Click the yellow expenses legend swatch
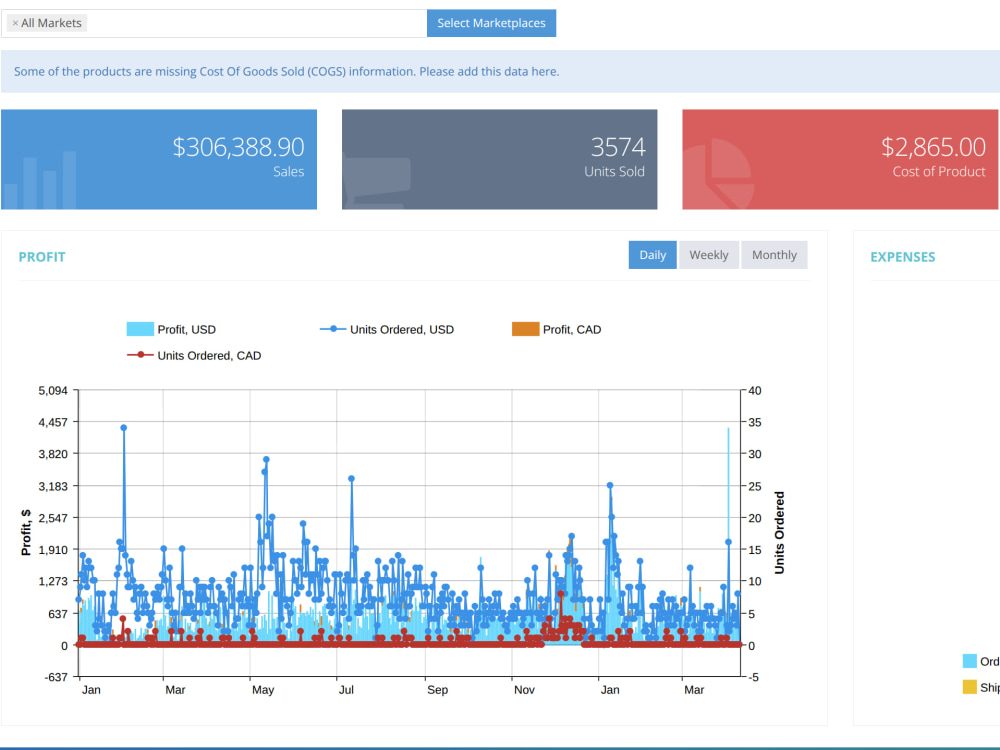 click(969, 687)
